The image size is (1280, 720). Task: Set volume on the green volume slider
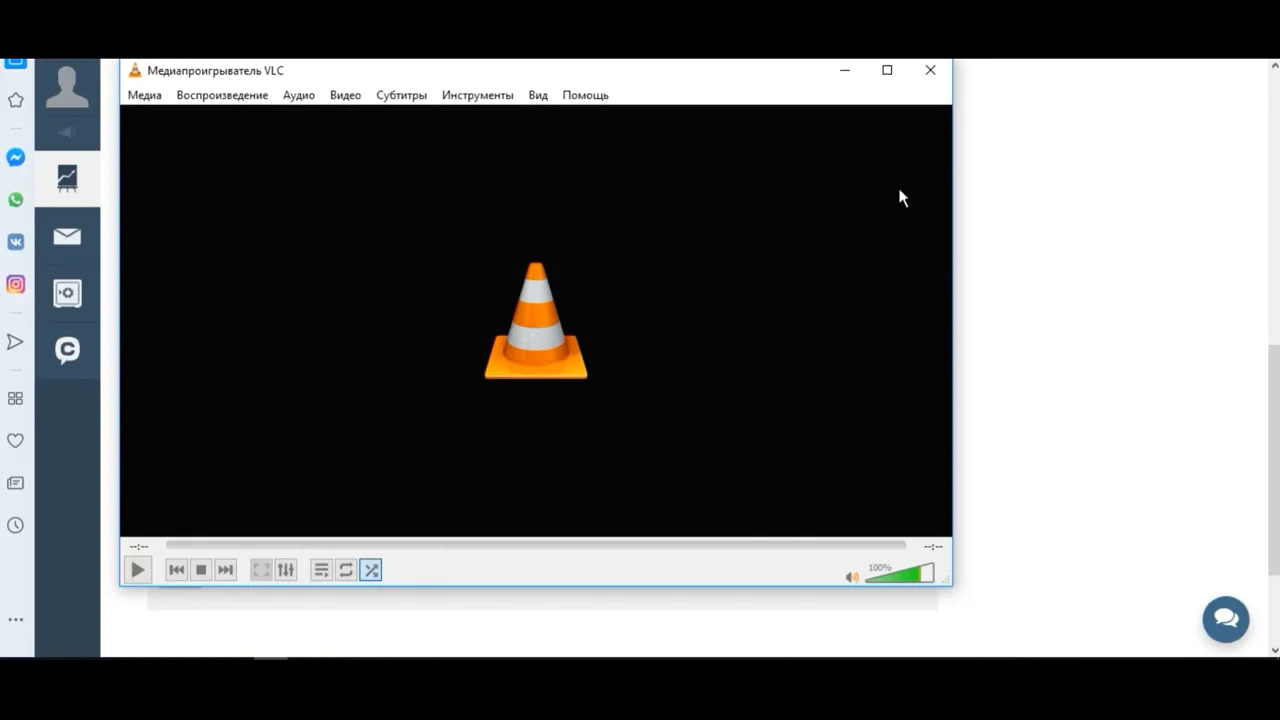pyautogui.click(x=899, y=573)
